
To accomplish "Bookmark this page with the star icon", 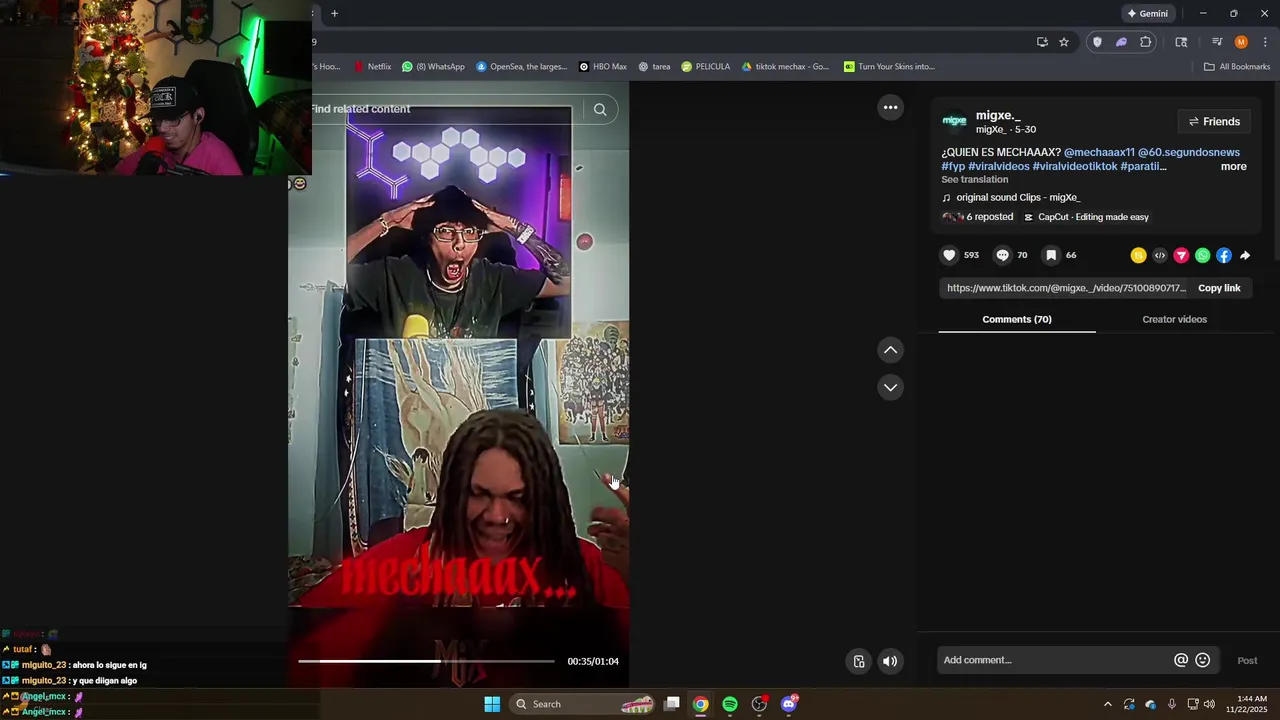I will pyautogui.click(x=1064, y=42).
